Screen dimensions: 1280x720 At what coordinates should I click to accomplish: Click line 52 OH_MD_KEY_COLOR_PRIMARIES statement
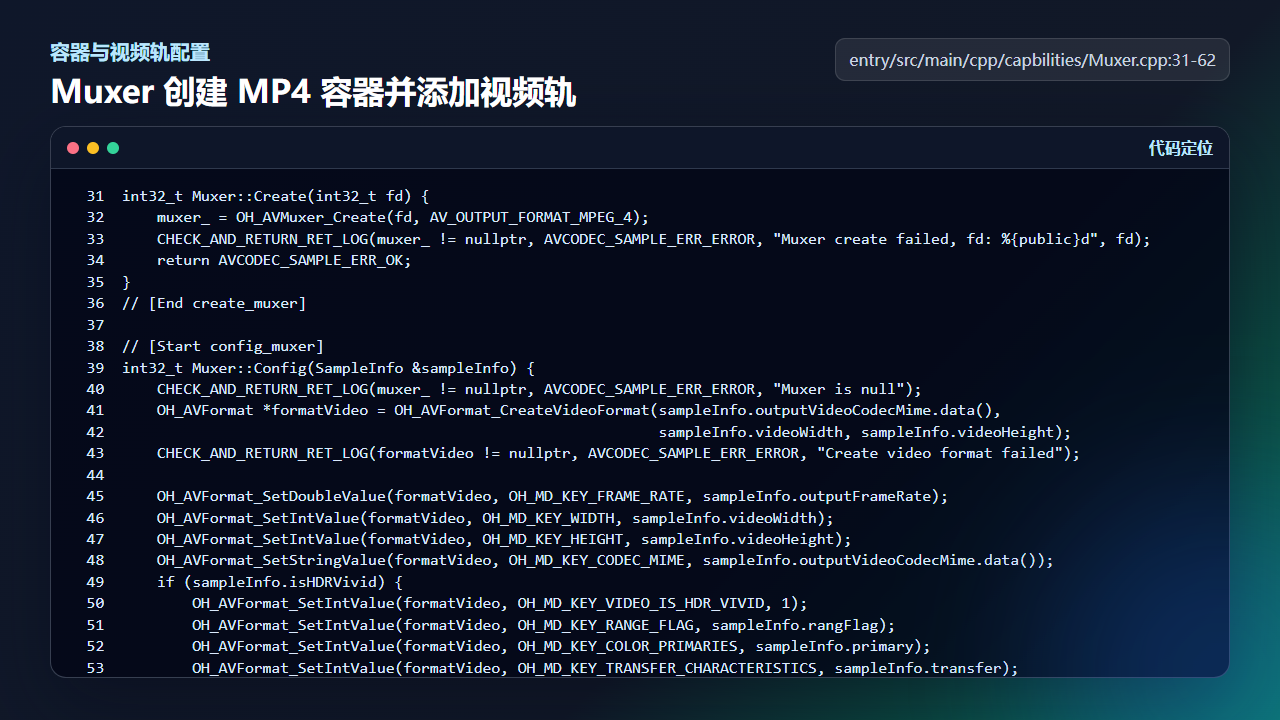tap(561, 646)
